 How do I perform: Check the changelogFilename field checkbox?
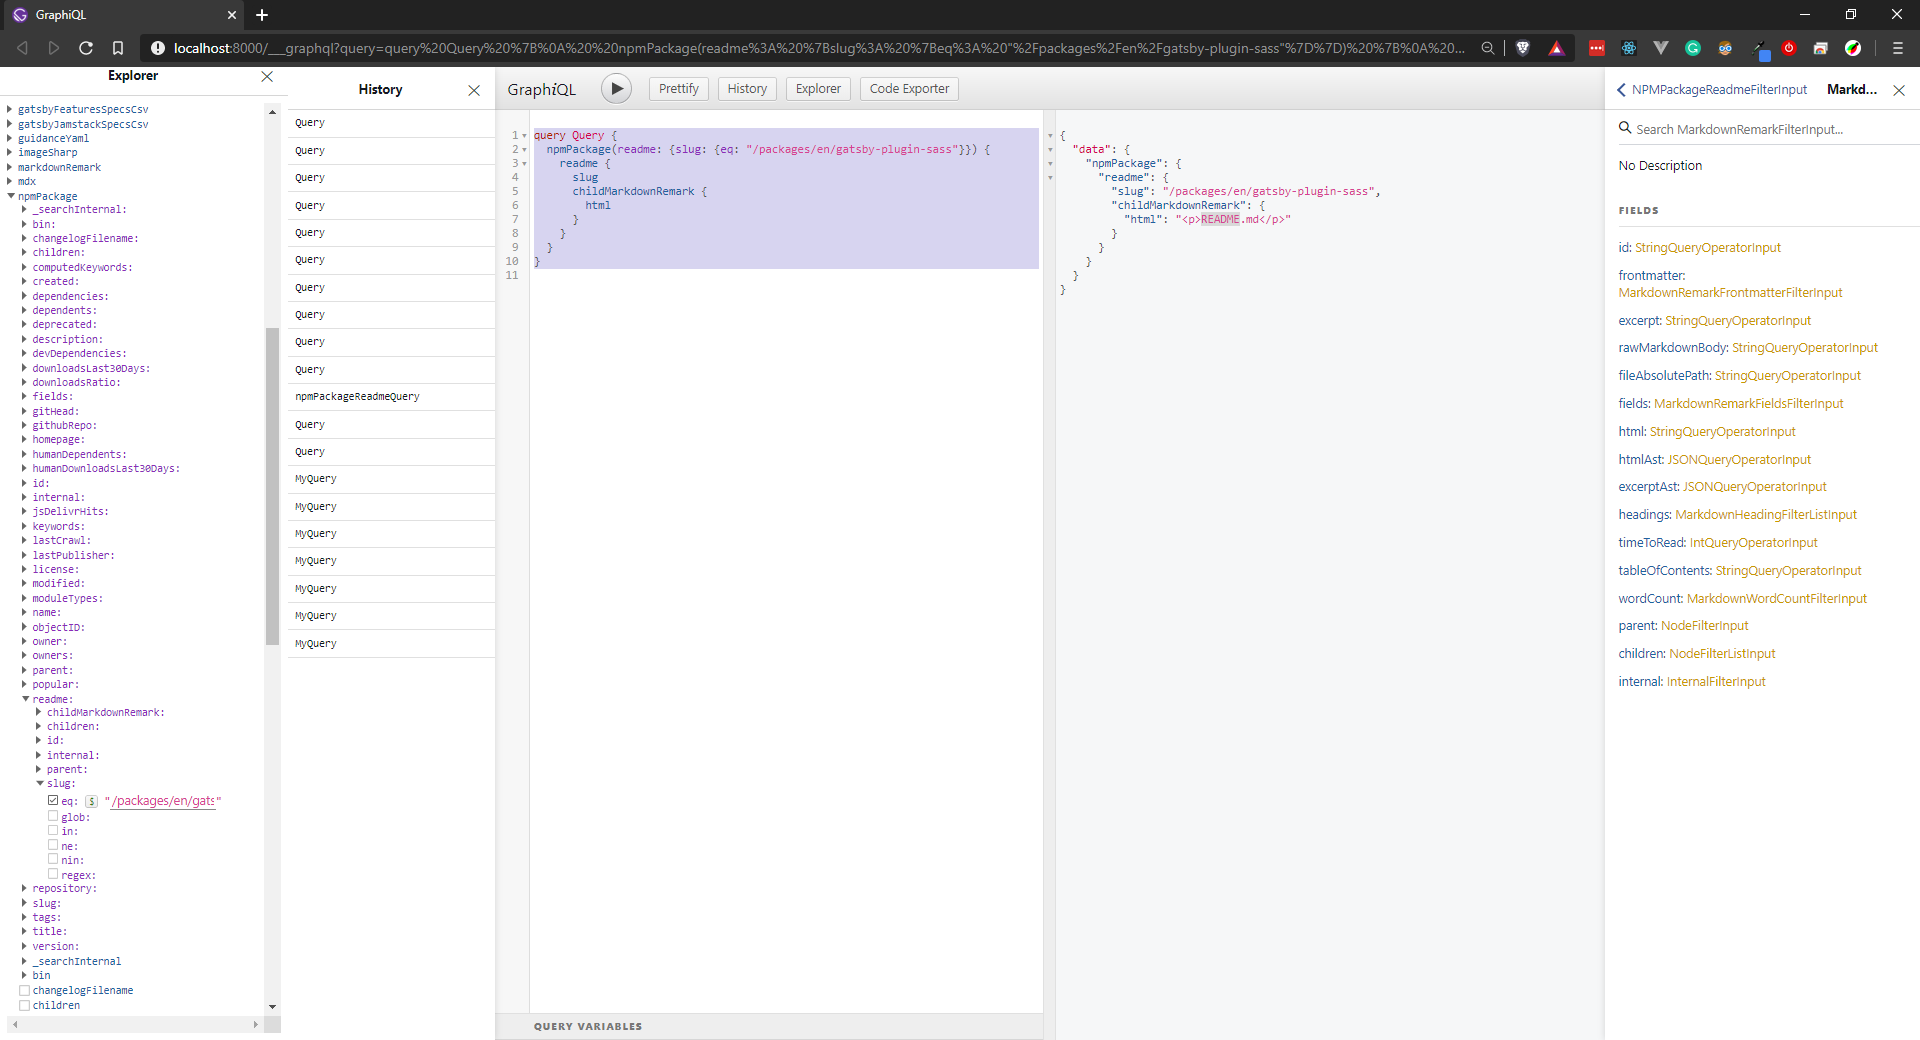25,990
